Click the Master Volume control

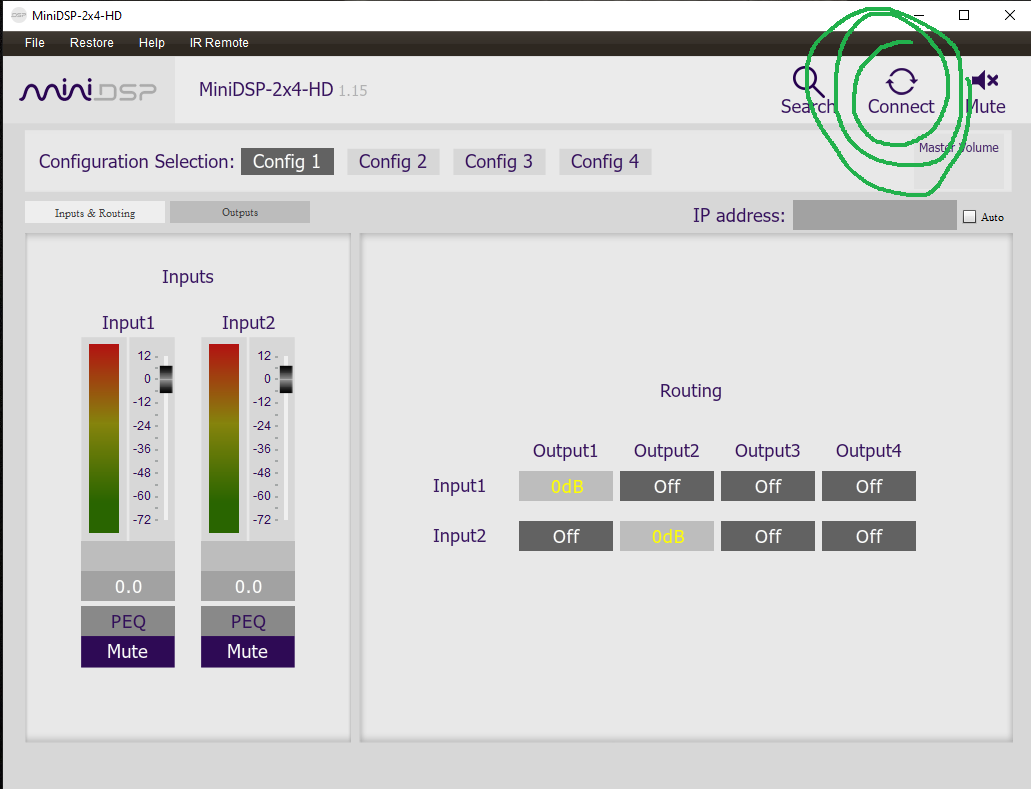point(959,162)
